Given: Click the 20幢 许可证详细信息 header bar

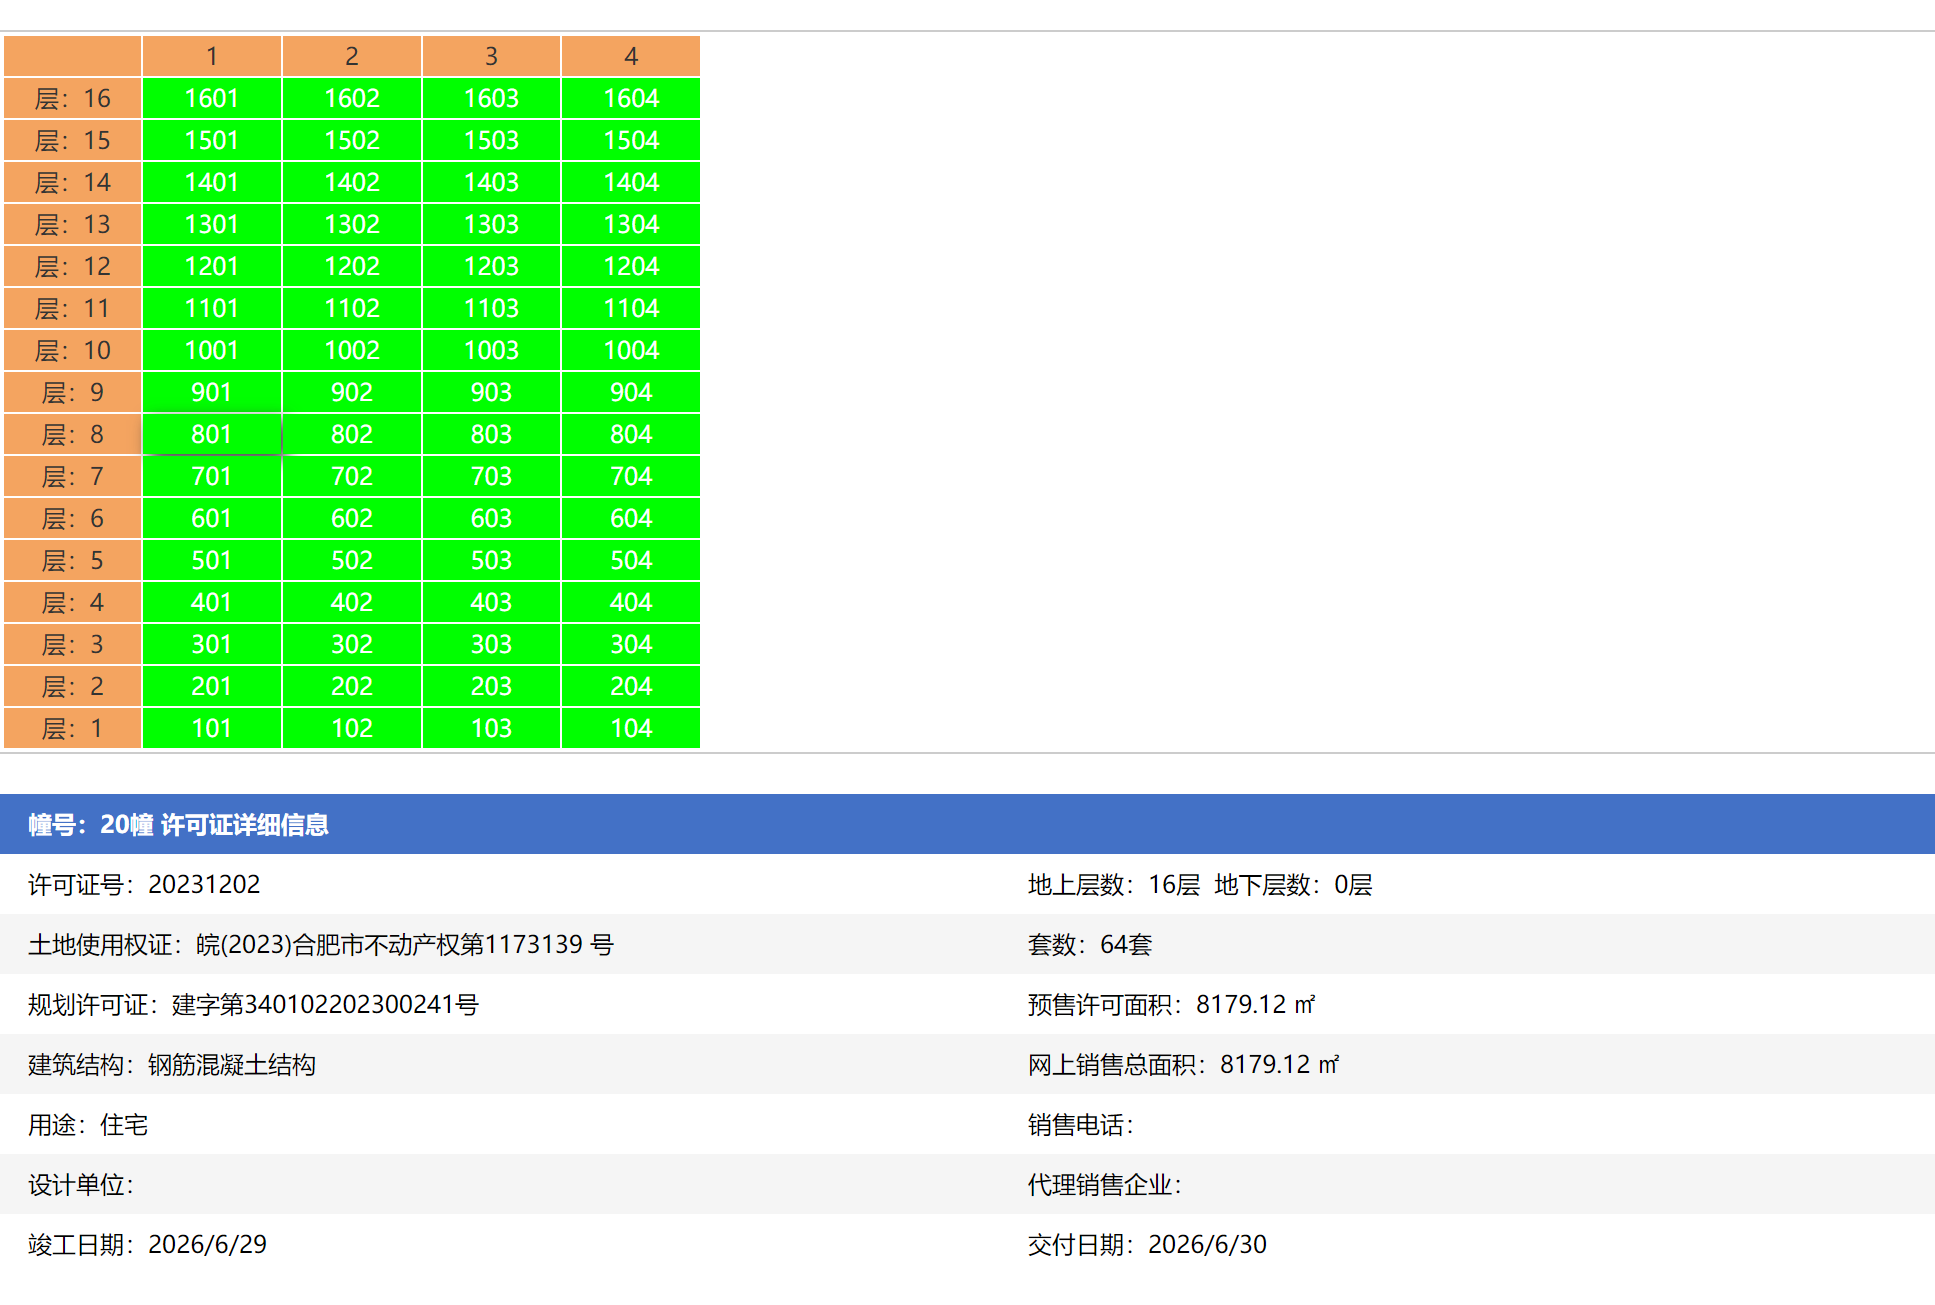Looking at the screenshot, I should coord(967,824).
